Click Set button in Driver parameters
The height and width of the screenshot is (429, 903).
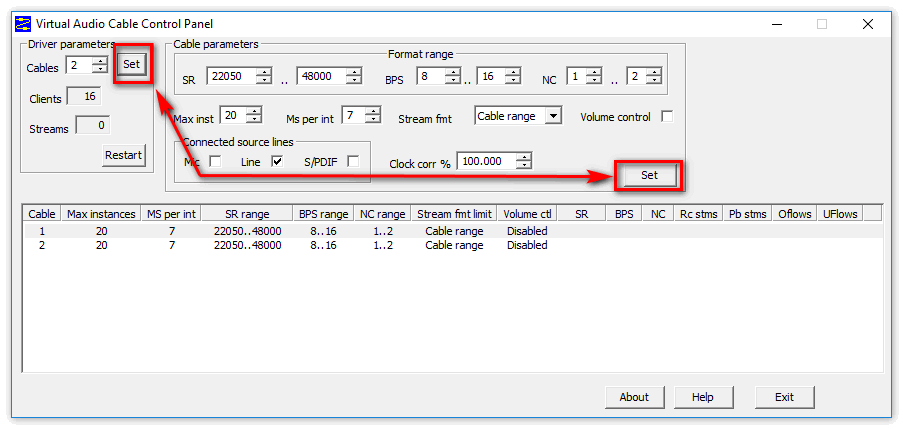click(132, 64)
